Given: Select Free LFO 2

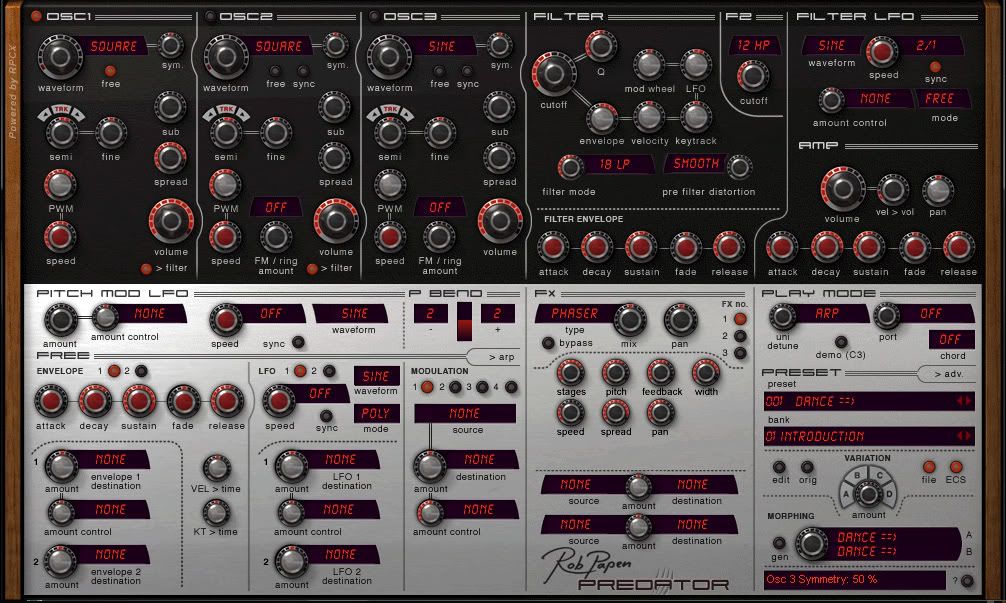Looking at the screenshot, I should pyautogui.click(x=328, y=371).
